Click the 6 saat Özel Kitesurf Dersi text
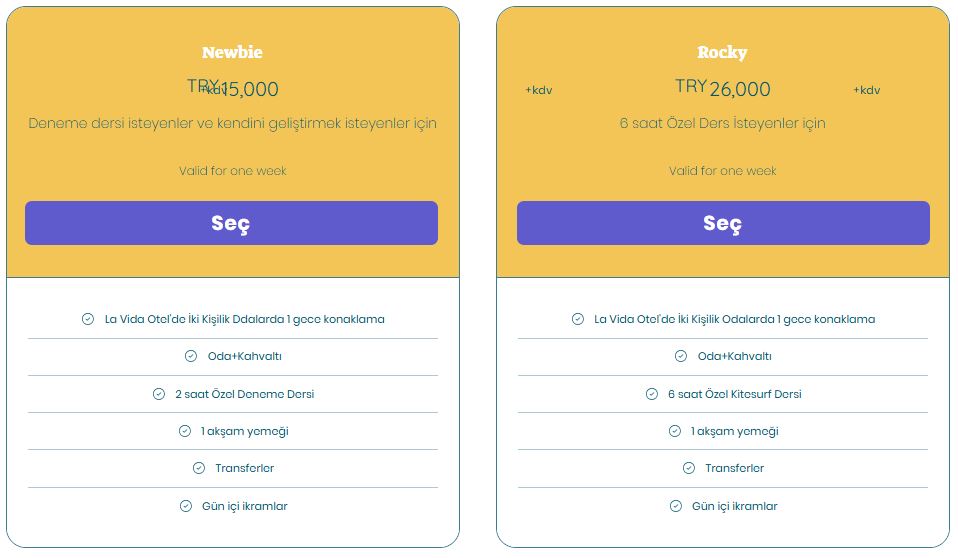 734,394
